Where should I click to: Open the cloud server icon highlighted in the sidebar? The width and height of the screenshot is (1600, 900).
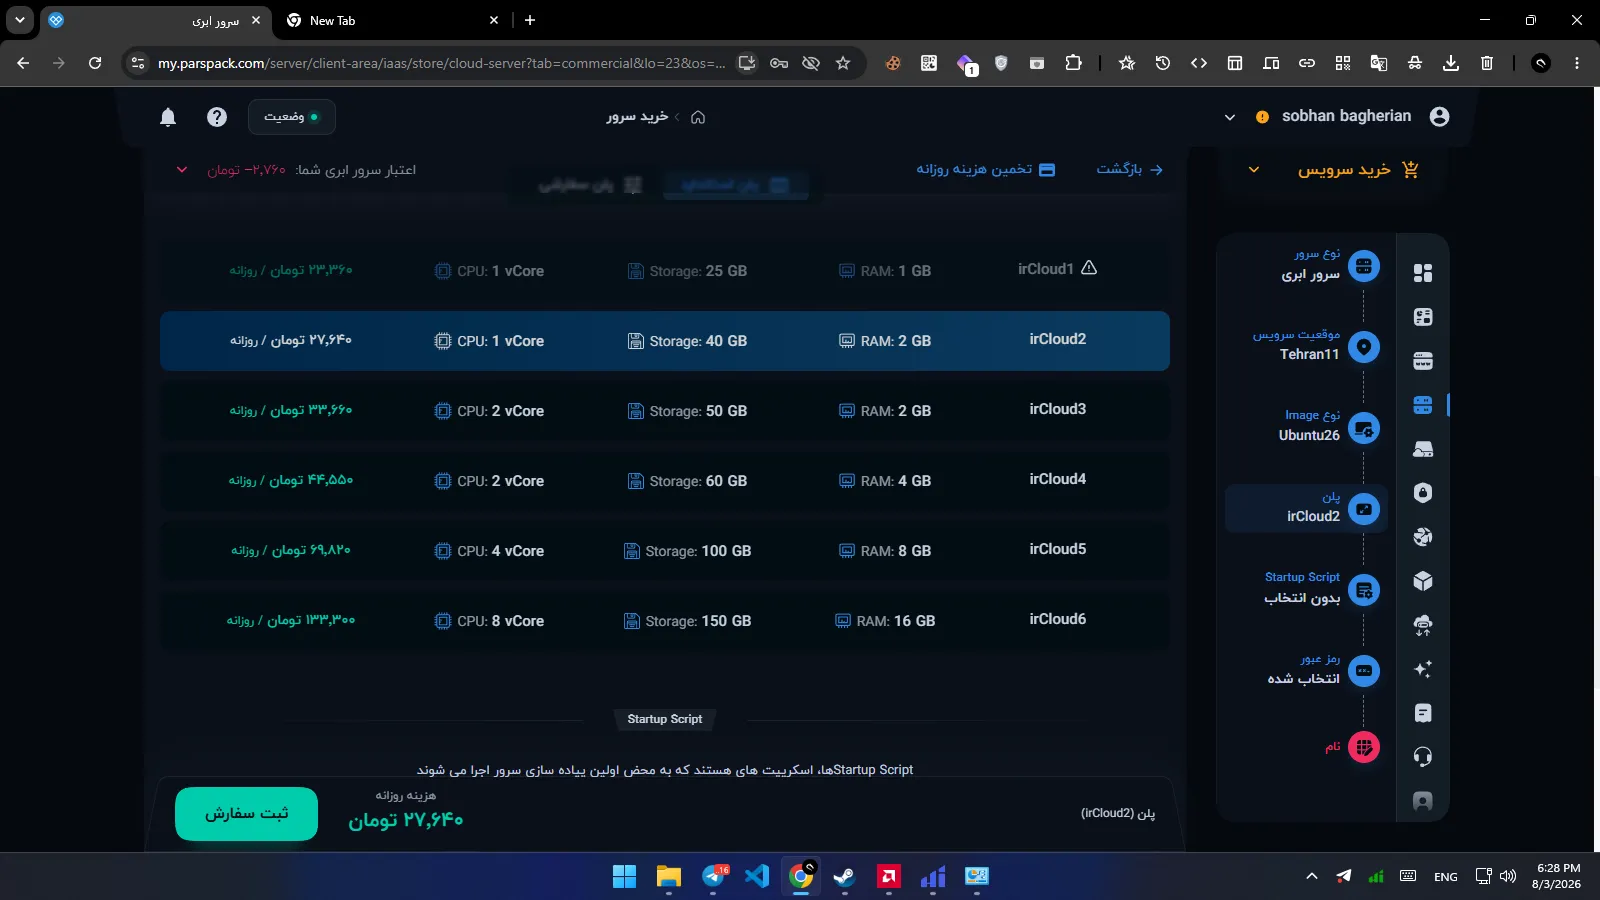point(1423,405)
